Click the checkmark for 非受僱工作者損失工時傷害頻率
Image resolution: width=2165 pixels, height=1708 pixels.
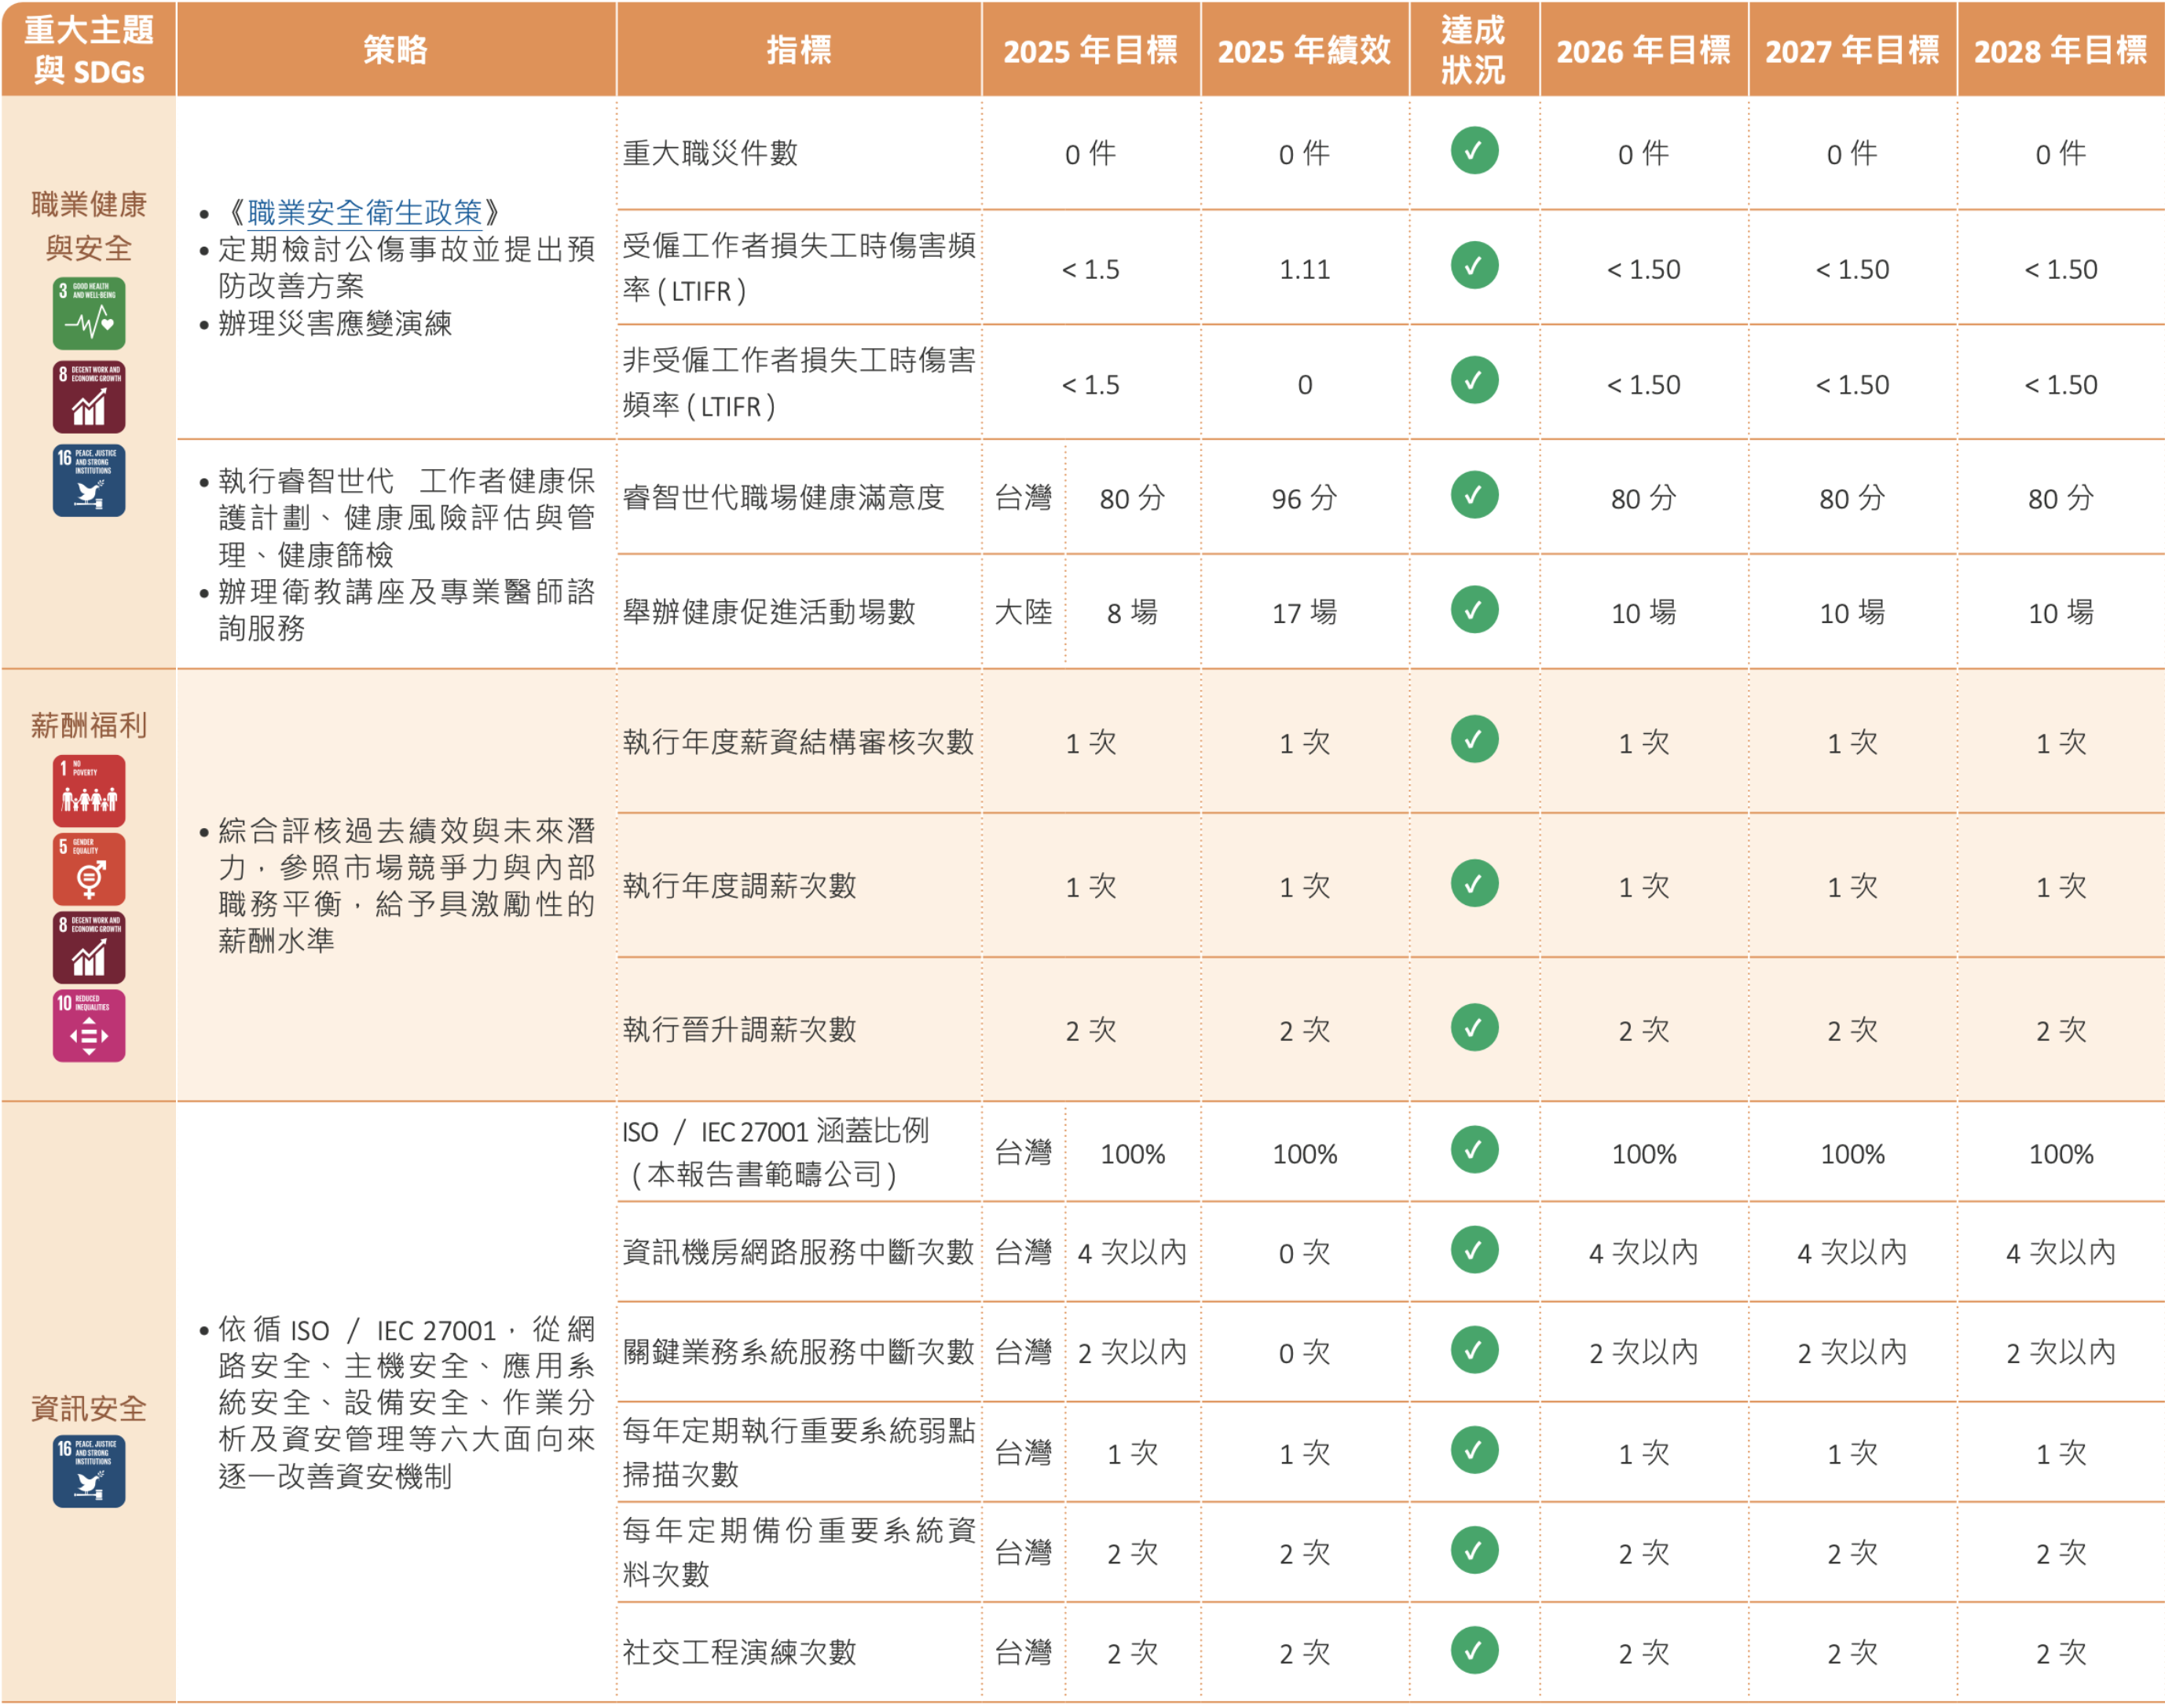tap(1474, 381)
